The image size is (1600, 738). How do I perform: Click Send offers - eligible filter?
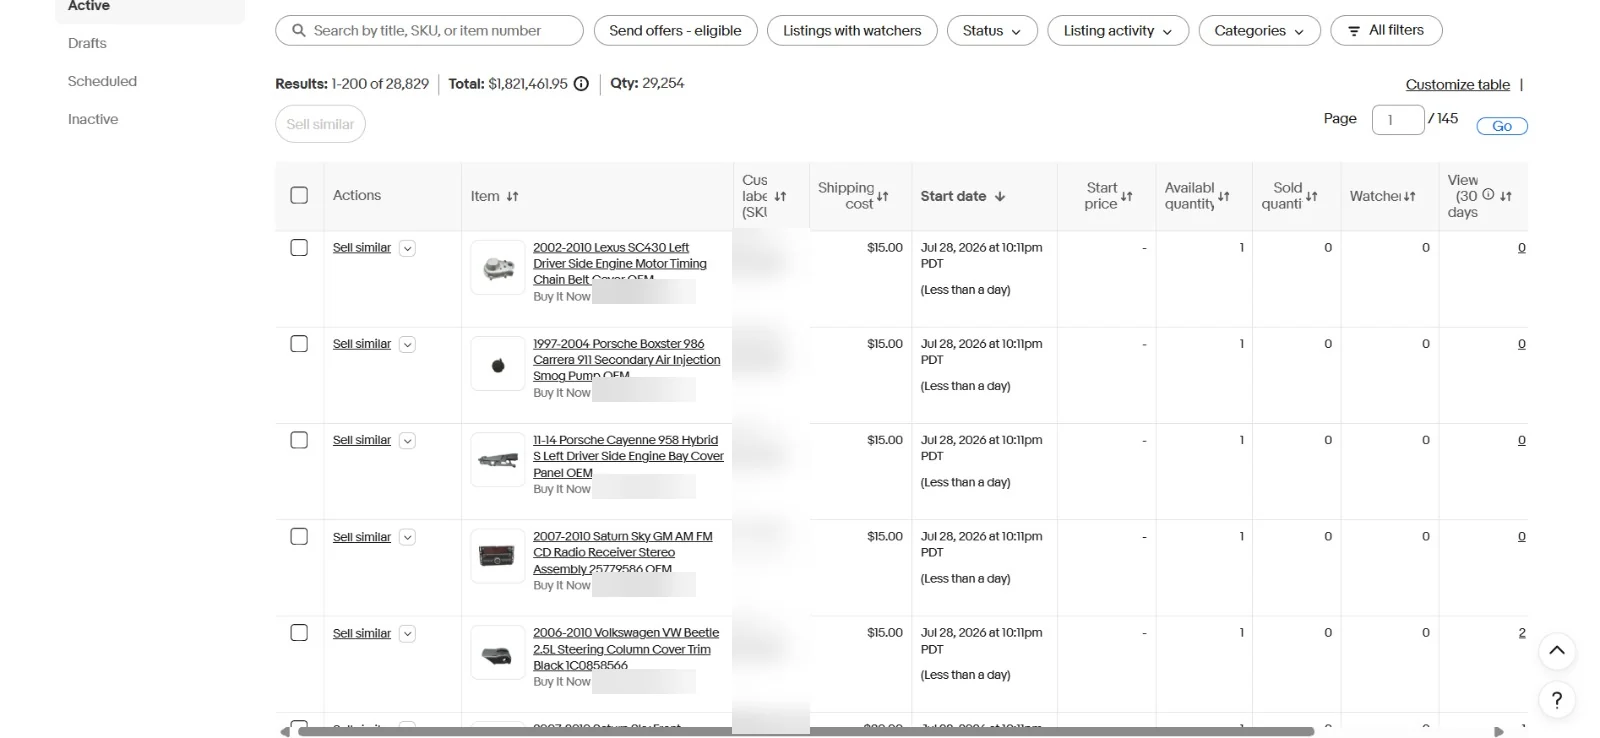click(675, 31)
